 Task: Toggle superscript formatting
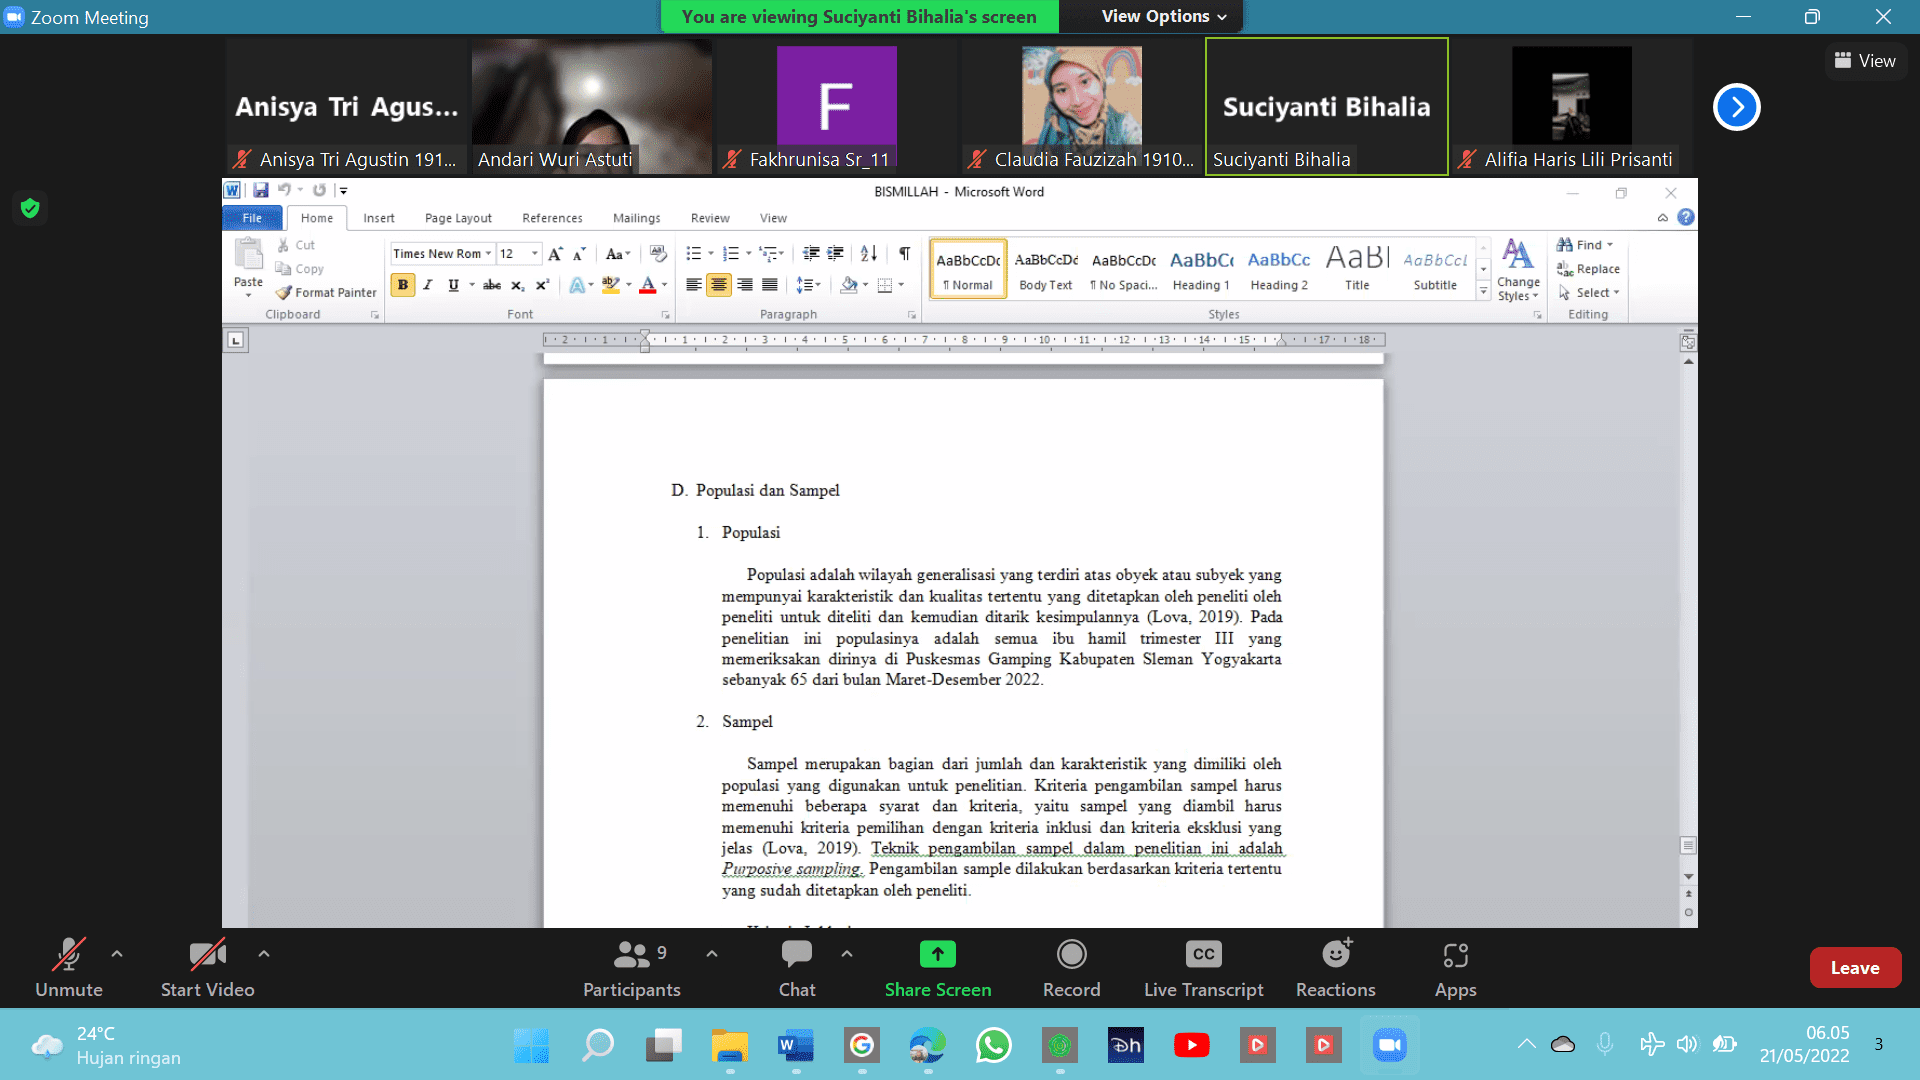click(x=542, y=285)
